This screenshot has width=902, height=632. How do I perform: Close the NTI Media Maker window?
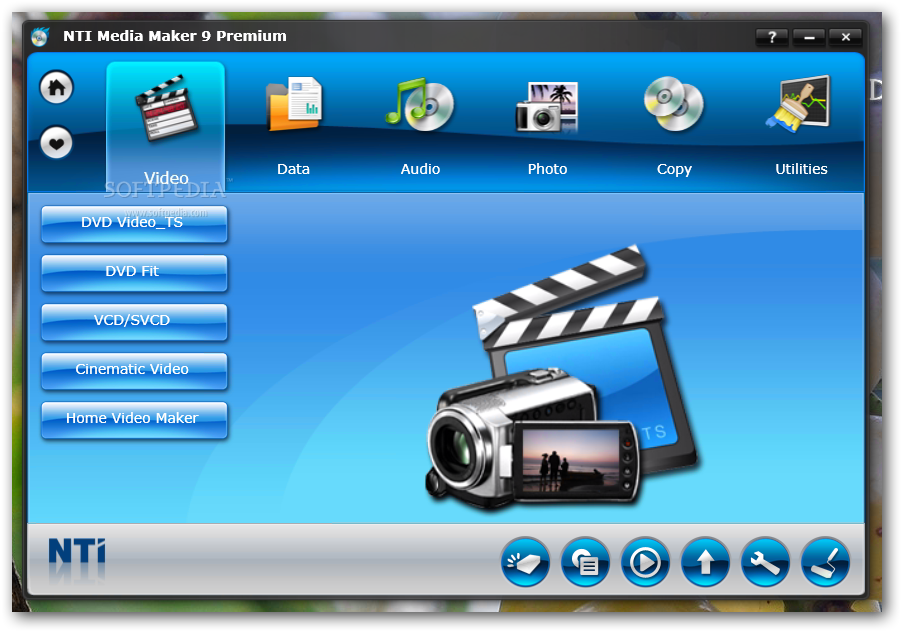pyautogui.click(x=846, y=37)
